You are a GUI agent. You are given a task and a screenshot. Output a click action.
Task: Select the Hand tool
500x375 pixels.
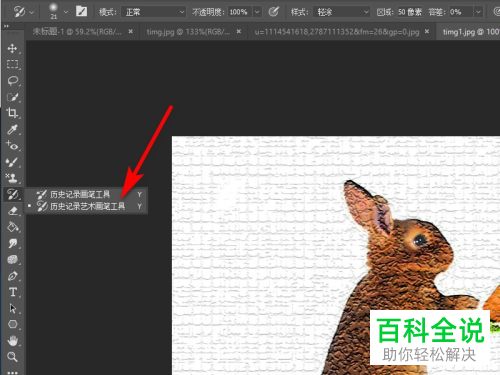point(12,341)
